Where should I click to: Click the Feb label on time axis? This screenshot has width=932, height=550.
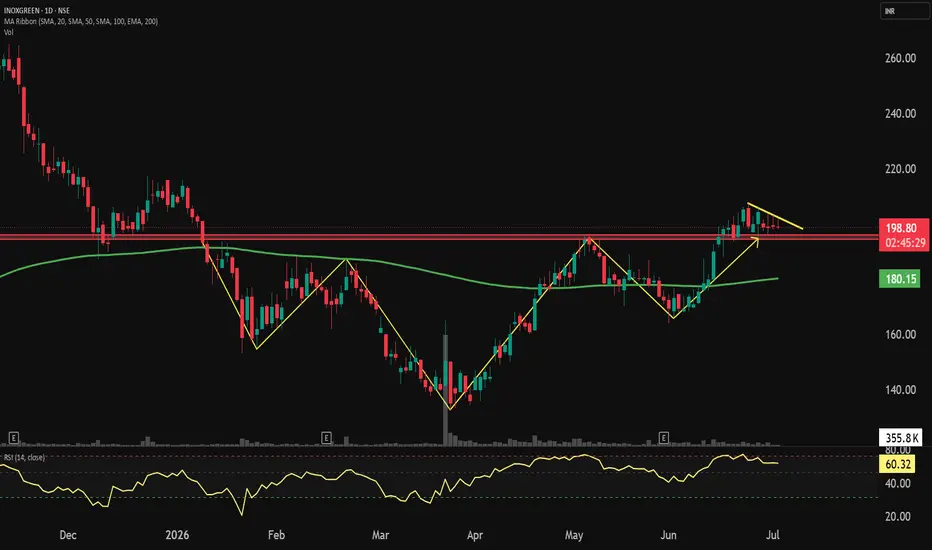[x=276, y=535]
